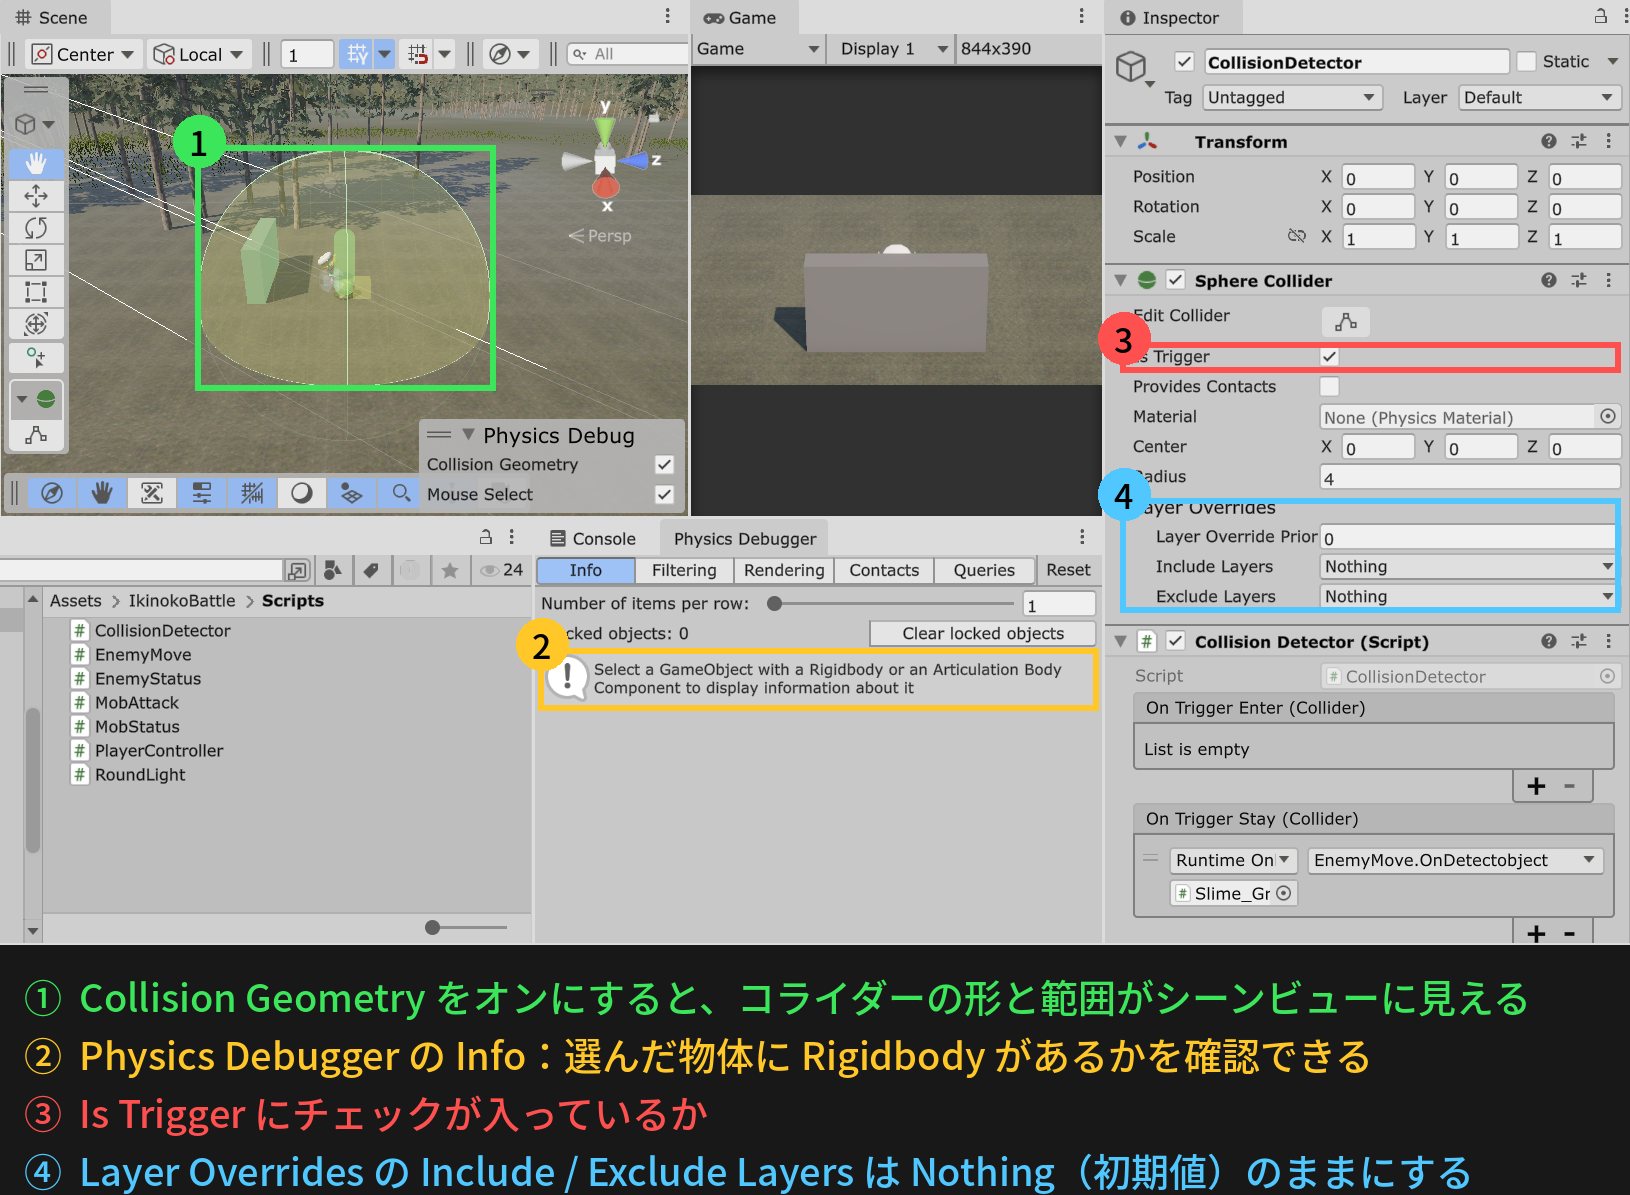
Task: Select the Move tool in Scene tools
Action: click(x=36, y=195)
